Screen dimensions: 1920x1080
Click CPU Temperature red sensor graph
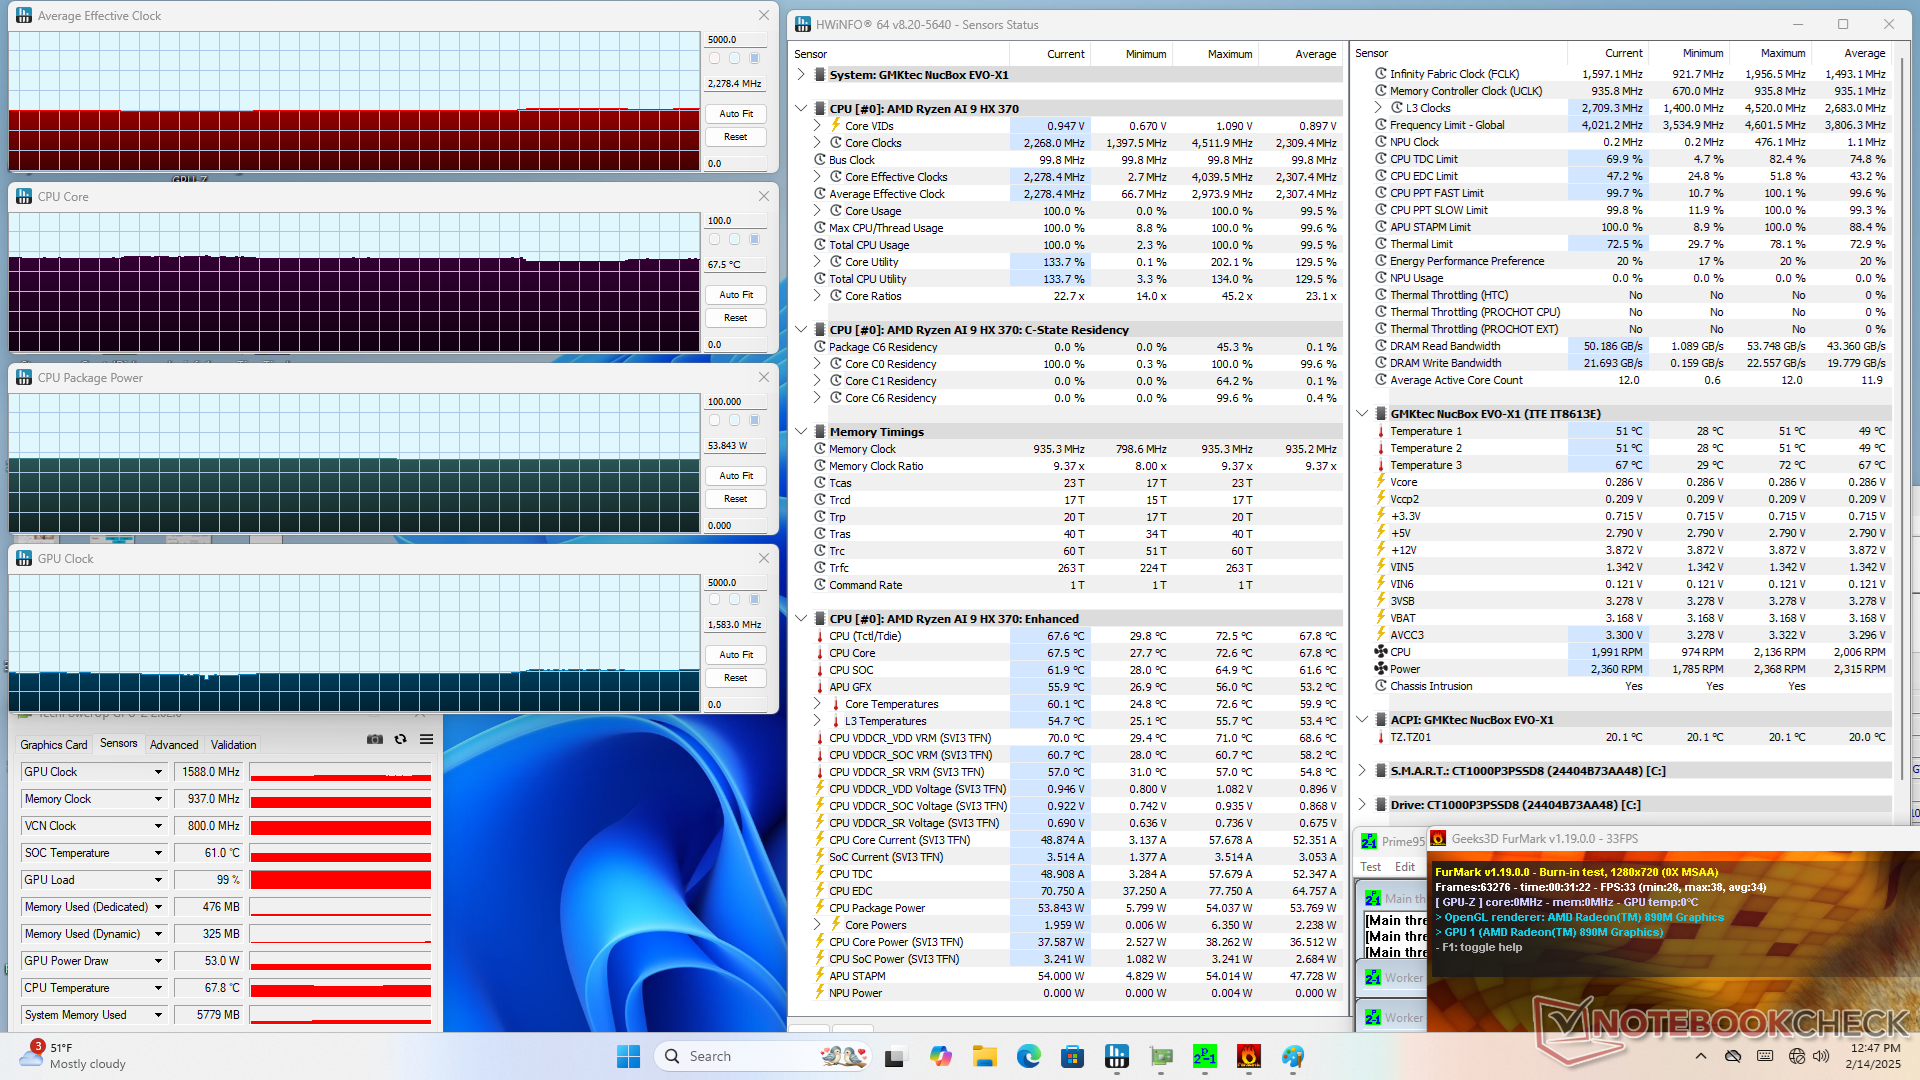(x=340, y=988)
